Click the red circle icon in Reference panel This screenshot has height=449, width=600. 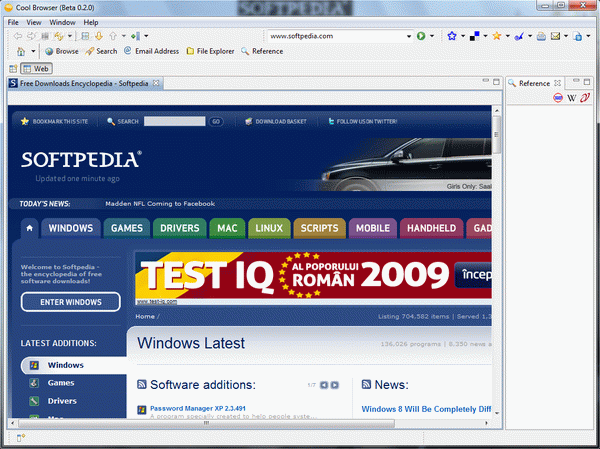(558, 98)
